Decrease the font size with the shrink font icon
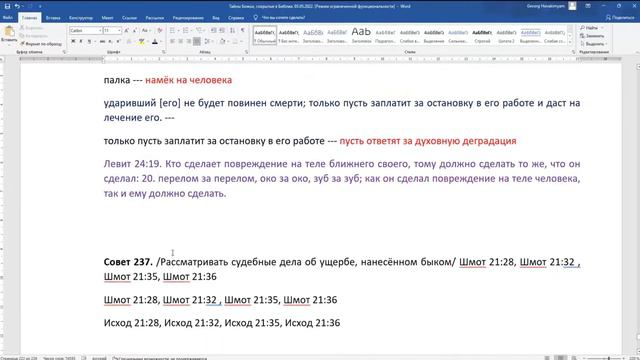 135,31
